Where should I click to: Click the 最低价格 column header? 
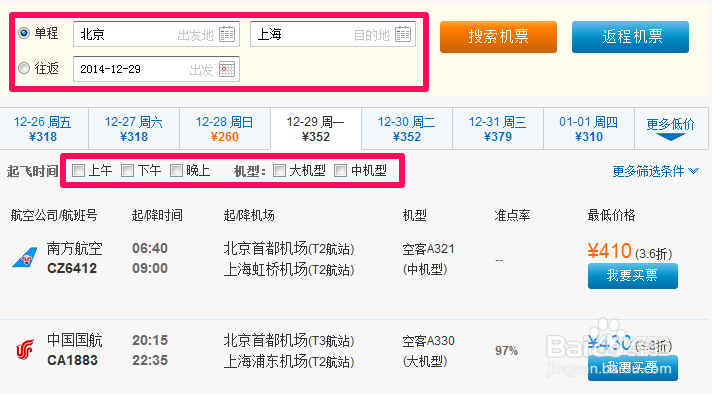pos(611,215)
